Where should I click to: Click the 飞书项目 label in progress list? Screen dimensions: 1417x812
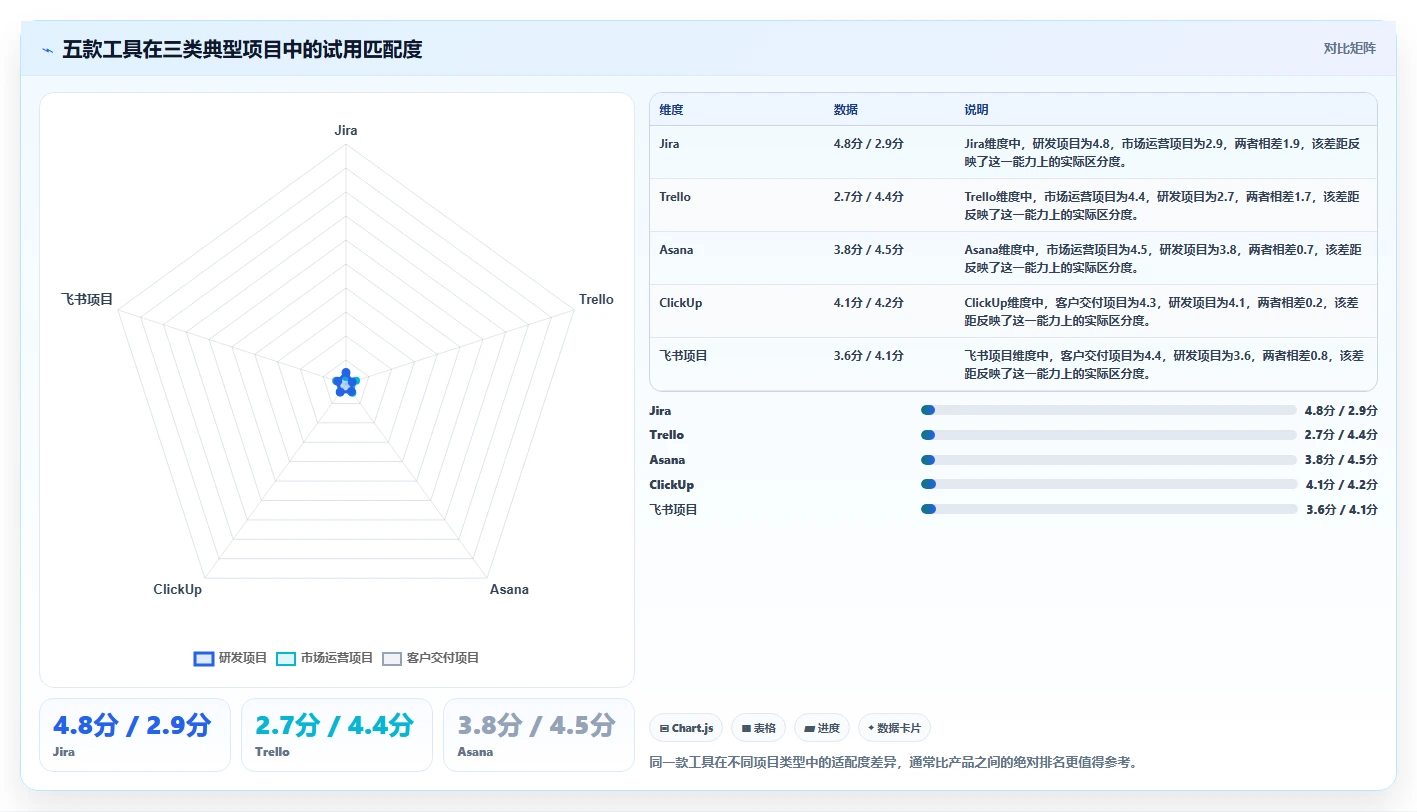[674, 510]
